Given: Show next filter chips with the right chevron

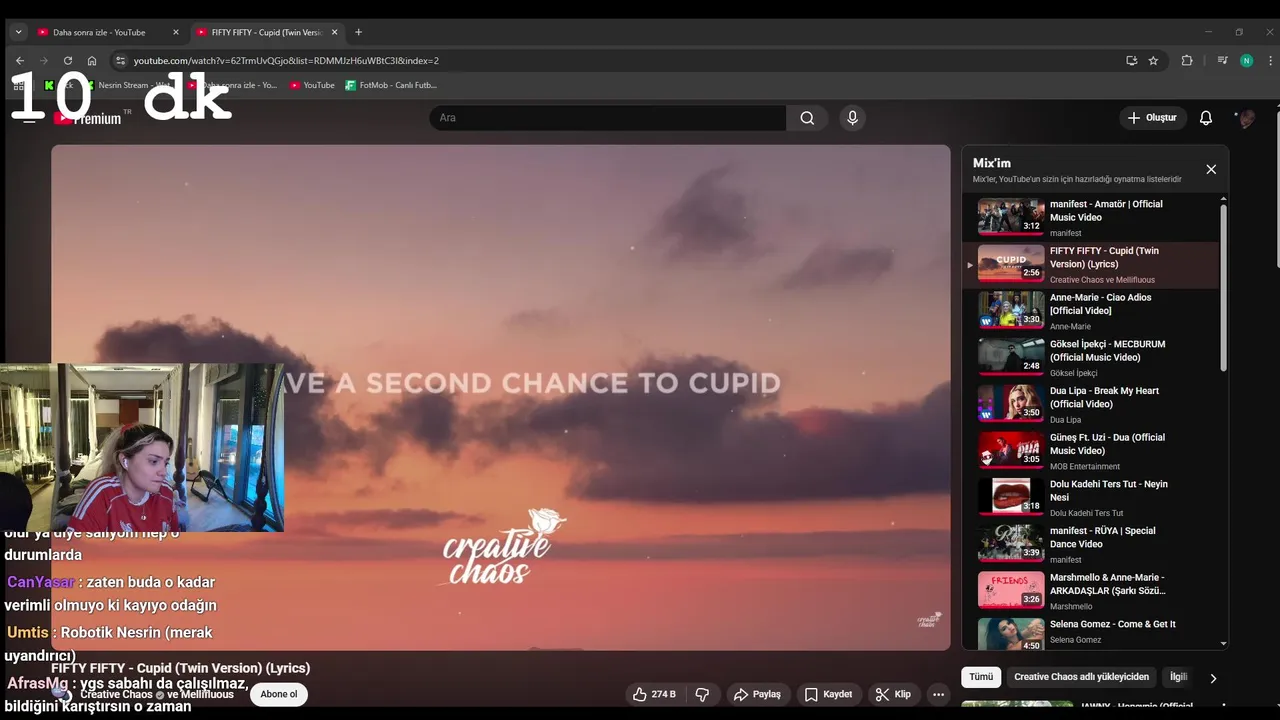Looking at the screenshot, I should (1213, 678).
